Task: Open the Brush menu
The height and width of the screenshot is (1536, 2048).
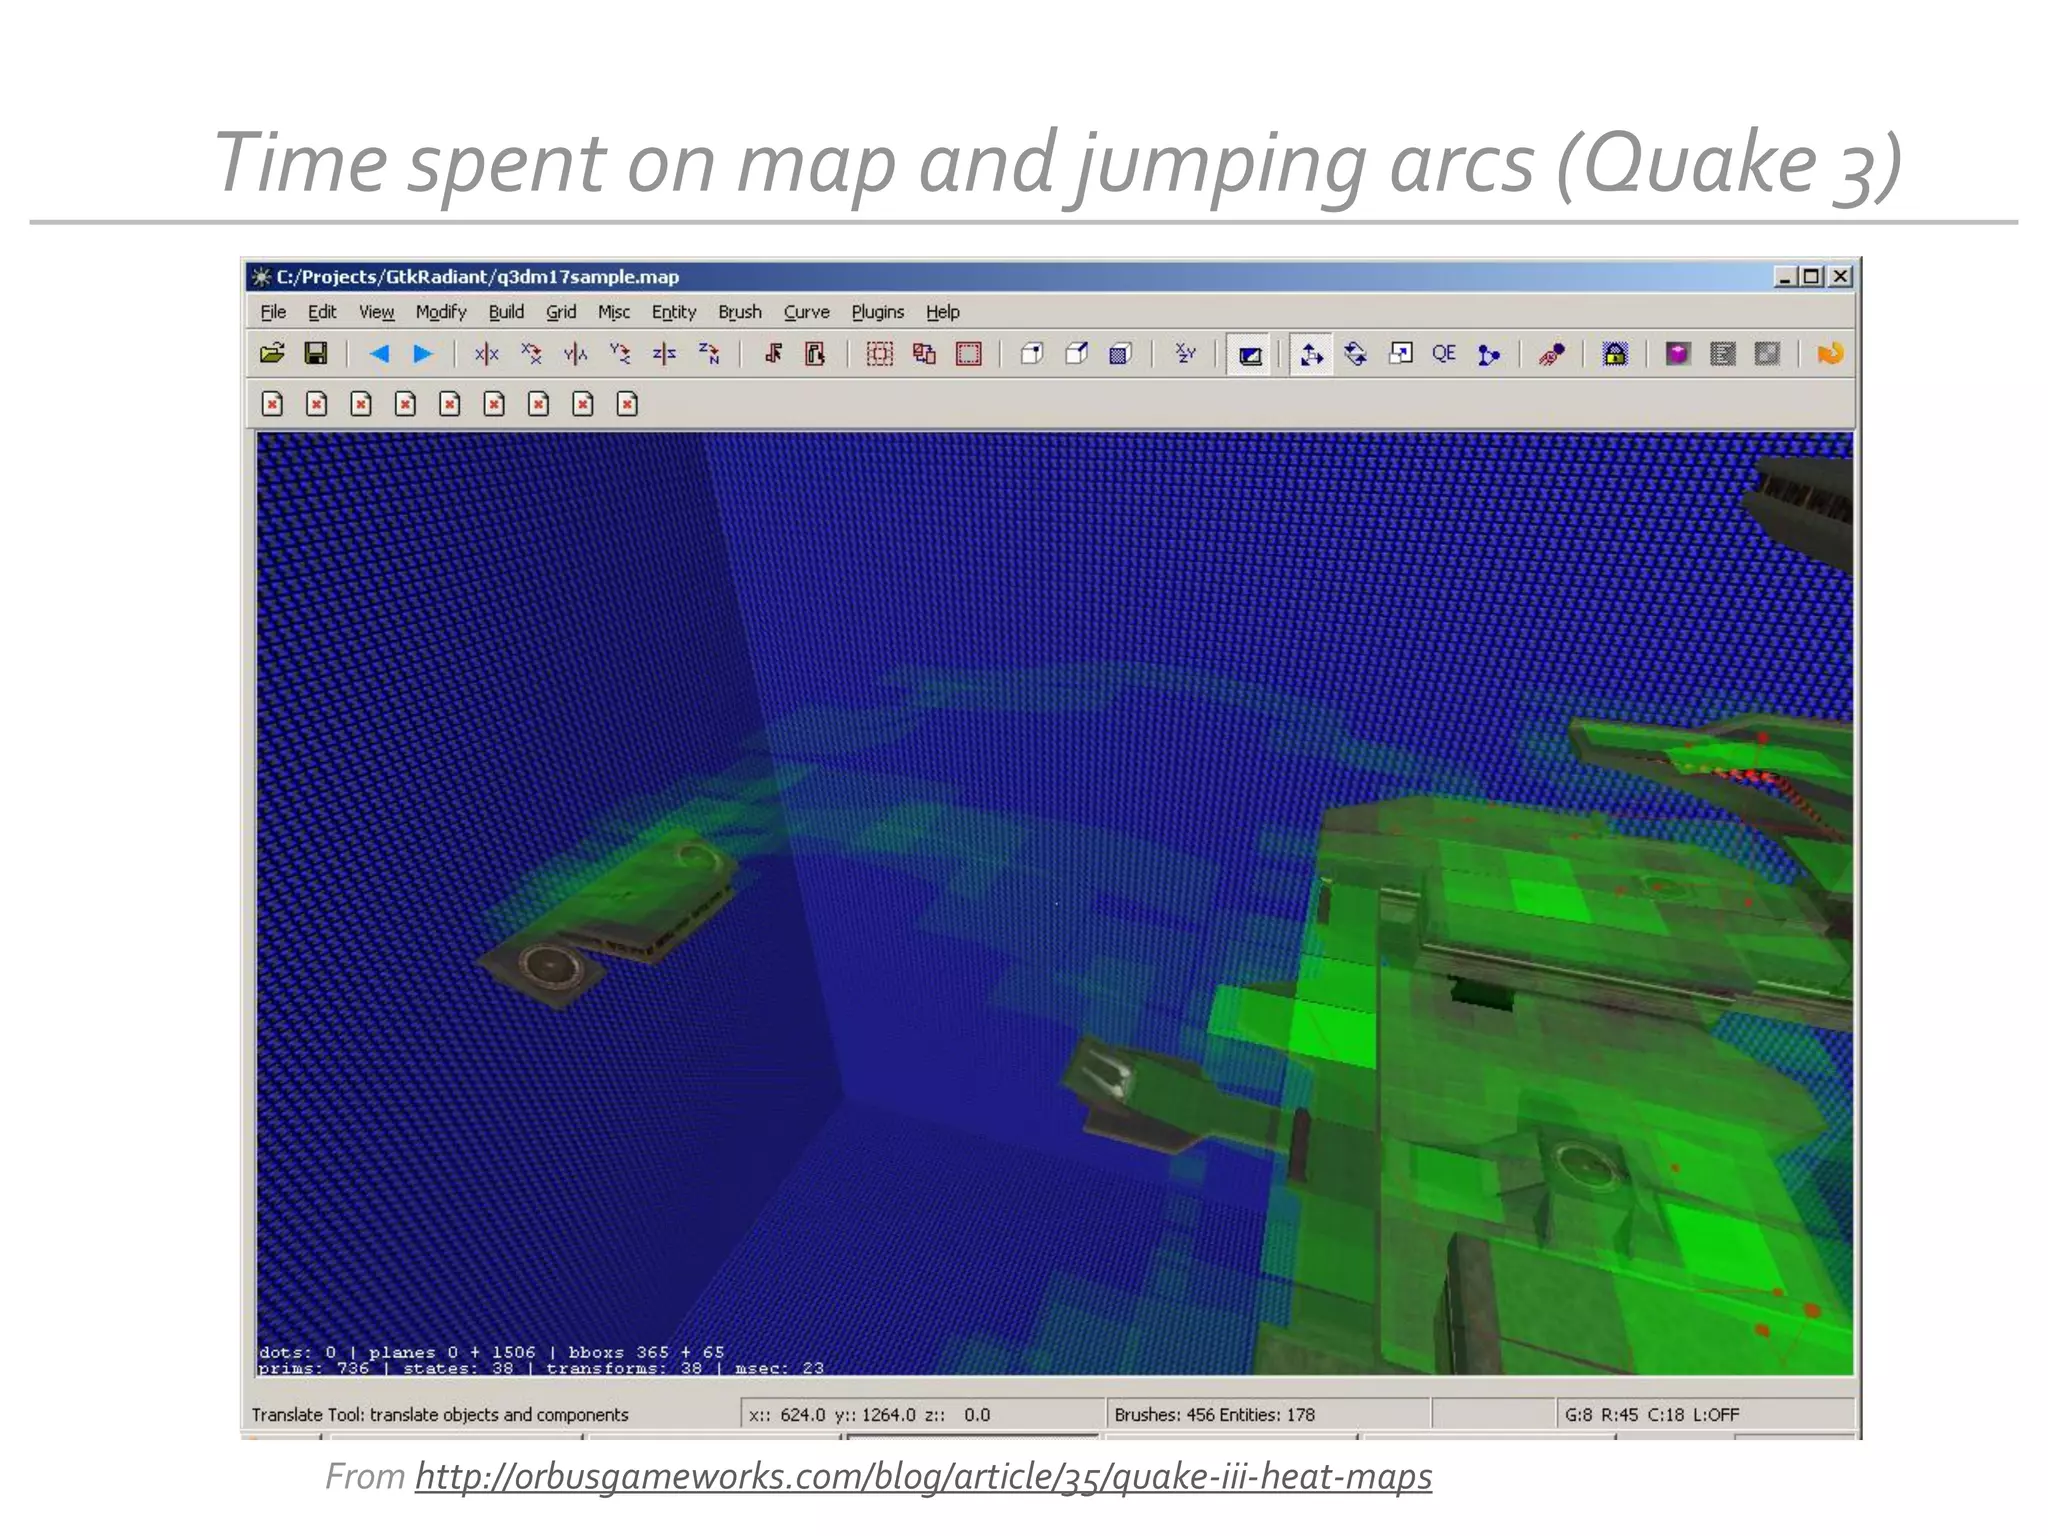Action: pos(740,312)
